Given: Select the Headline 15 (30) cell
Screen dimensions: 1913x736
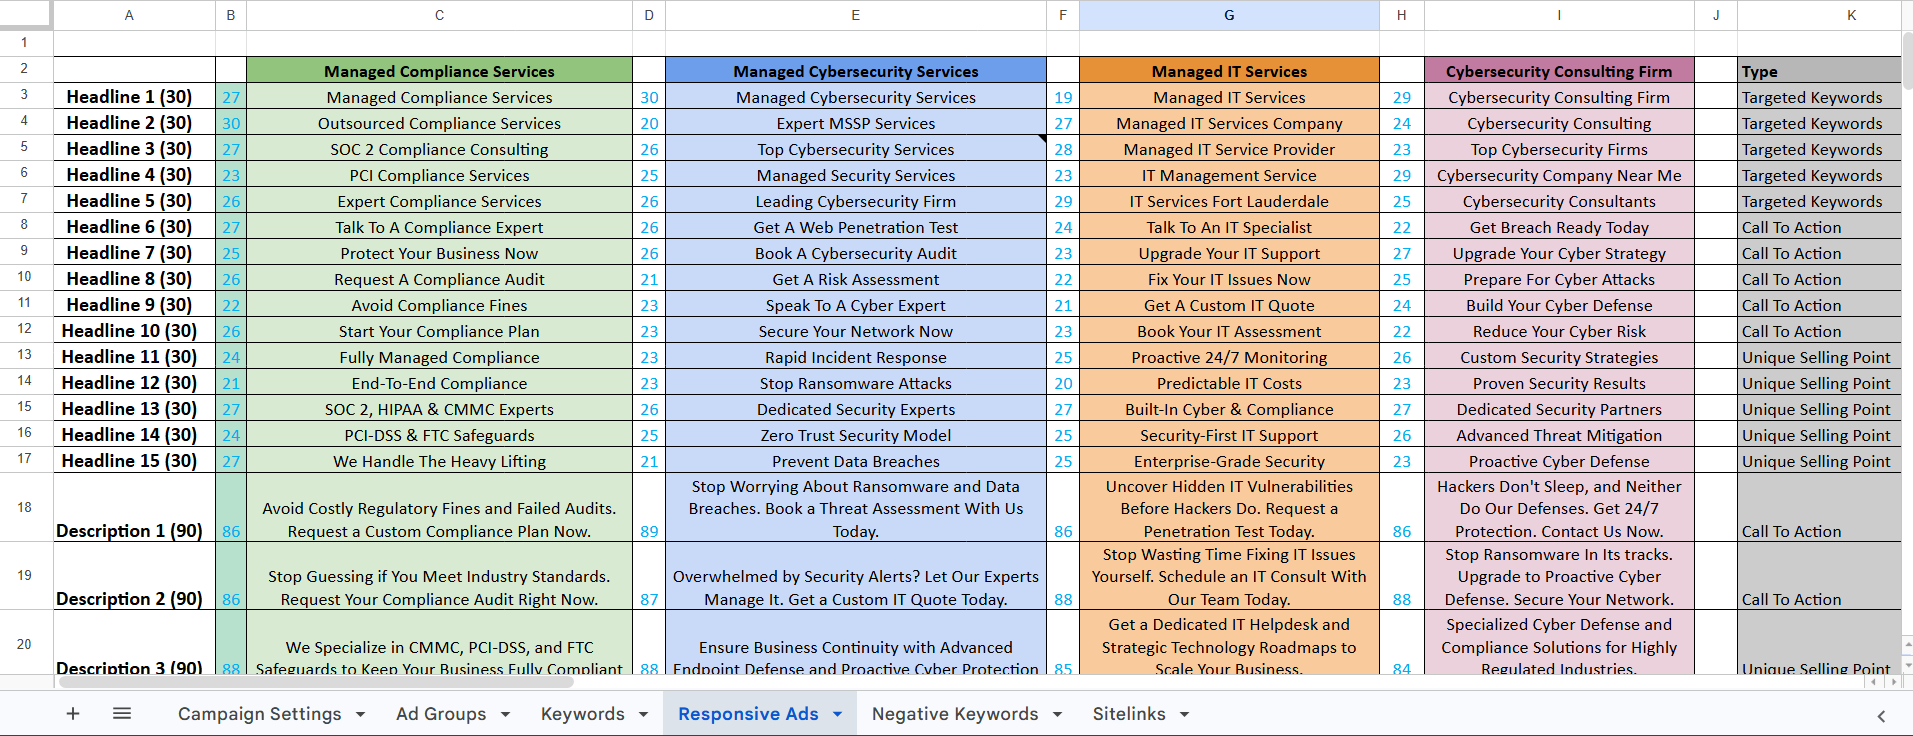Looking at the screenshot, I should click(134, 460).
